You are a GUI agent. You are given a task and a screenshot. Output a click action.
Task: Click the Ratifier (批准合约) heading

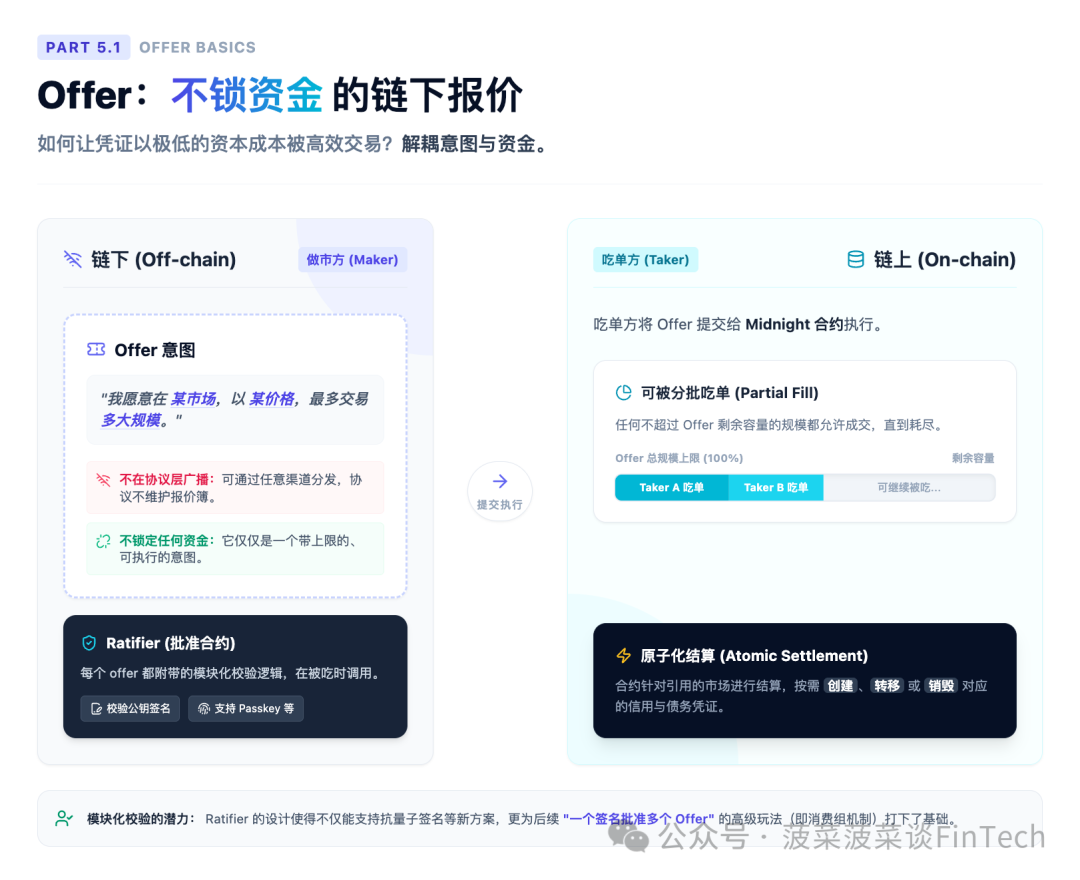tap(171, 643)
